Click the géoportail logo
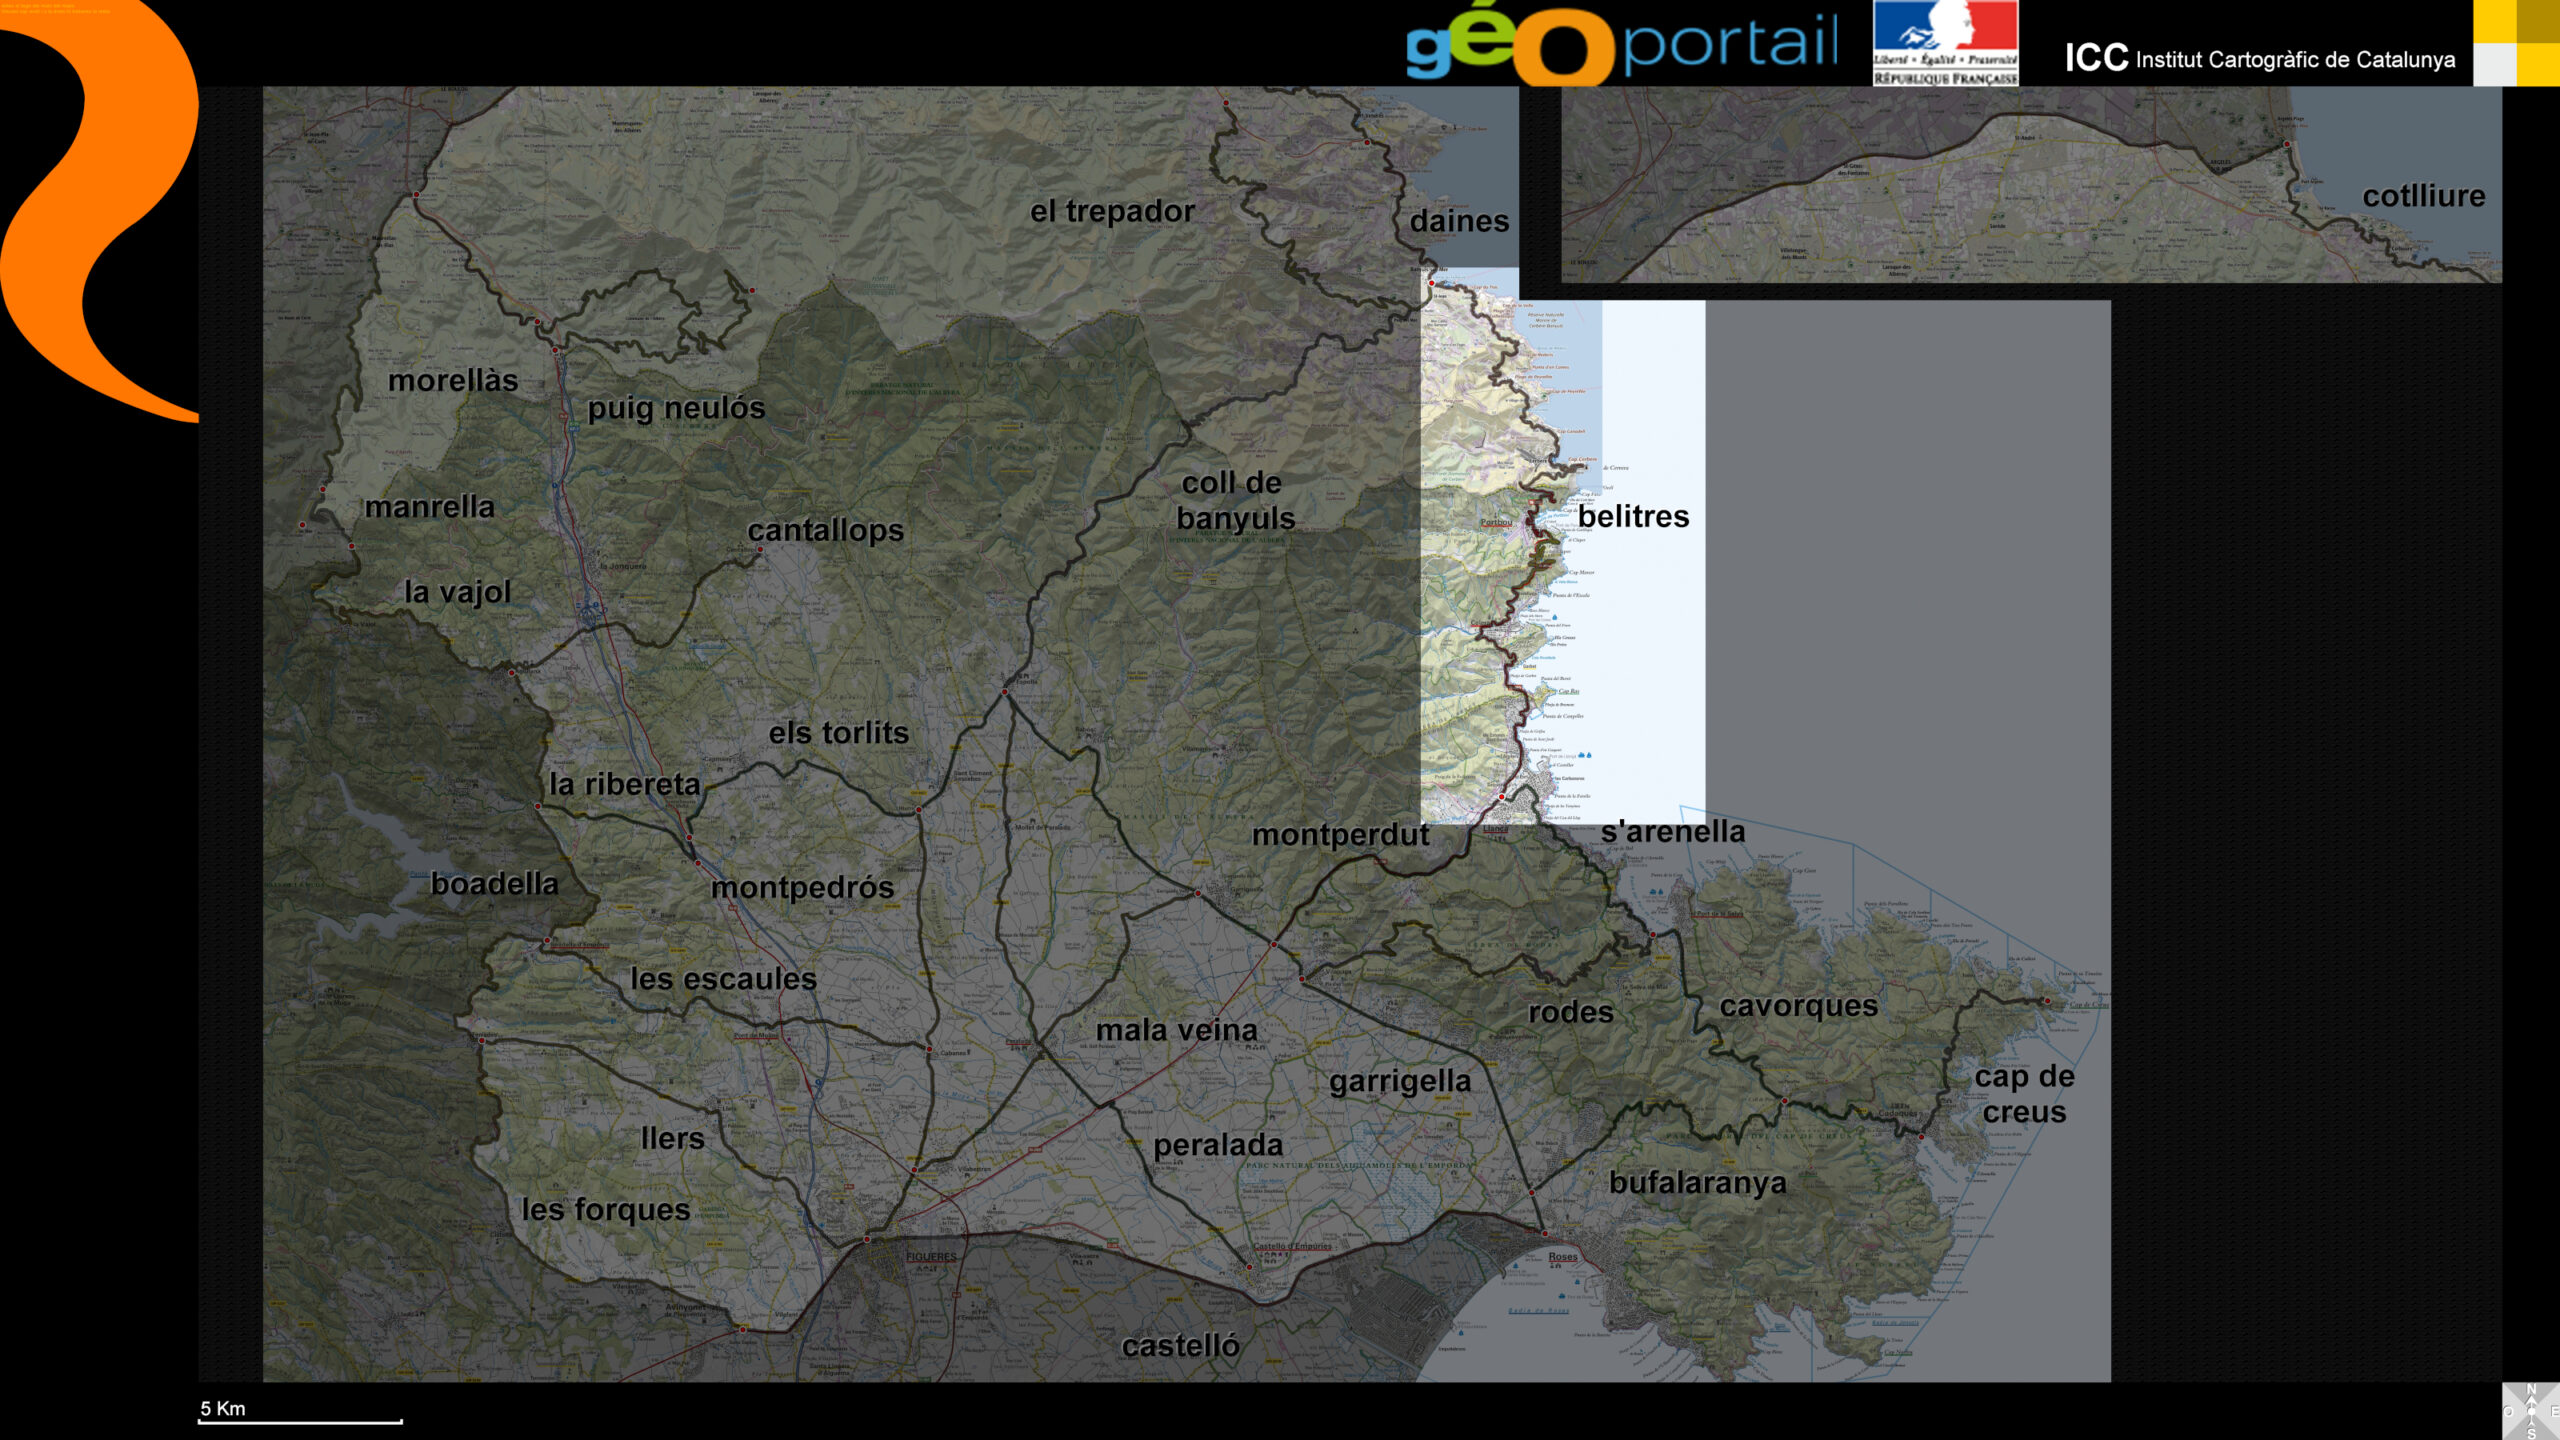 click(x=1621, y=45)
